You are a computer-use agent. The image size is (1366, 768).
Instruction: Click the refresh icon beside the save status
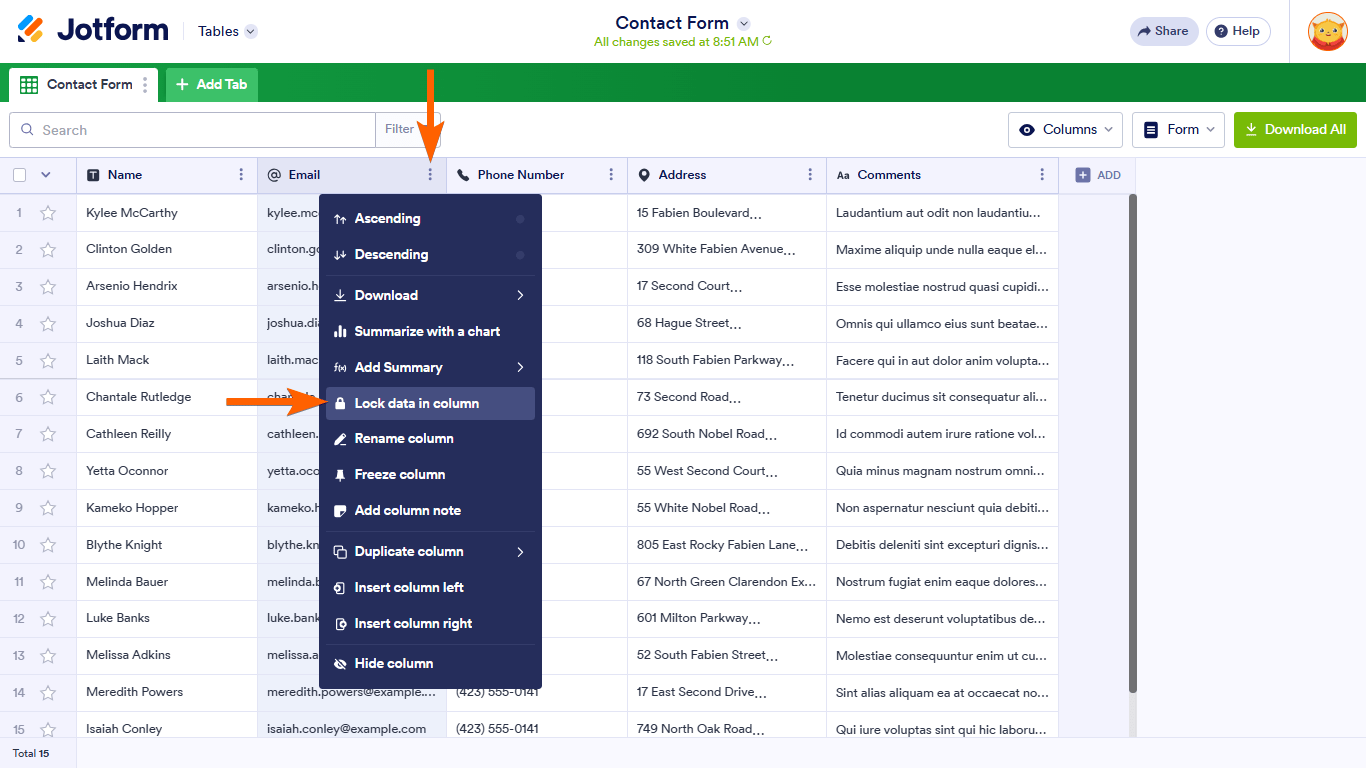click(x=766, y=42)
